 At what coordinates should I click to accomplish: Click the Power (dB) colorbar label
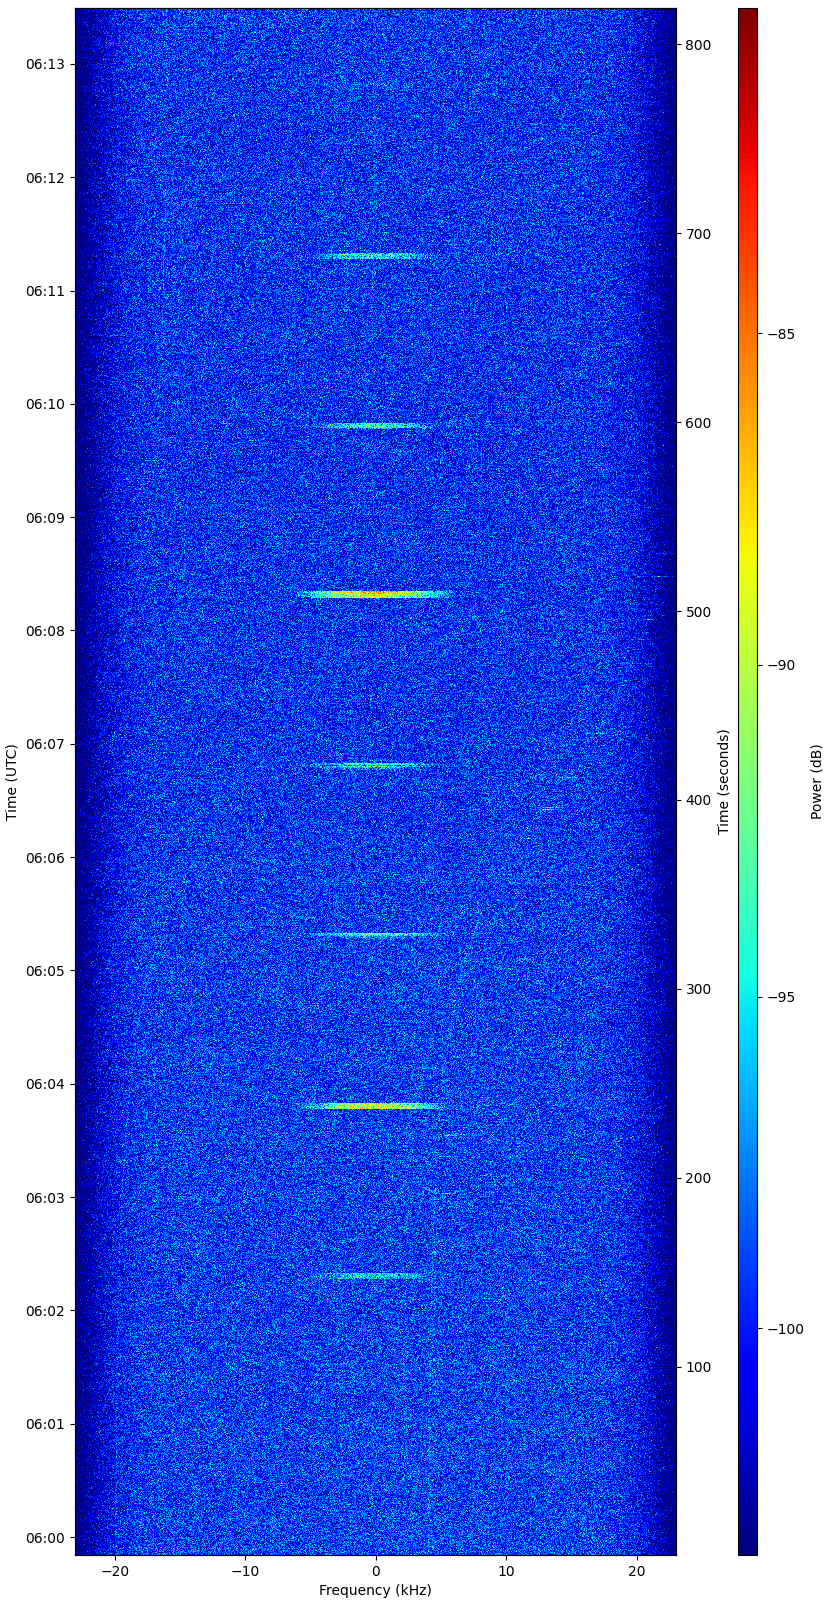tap(816, 782)
